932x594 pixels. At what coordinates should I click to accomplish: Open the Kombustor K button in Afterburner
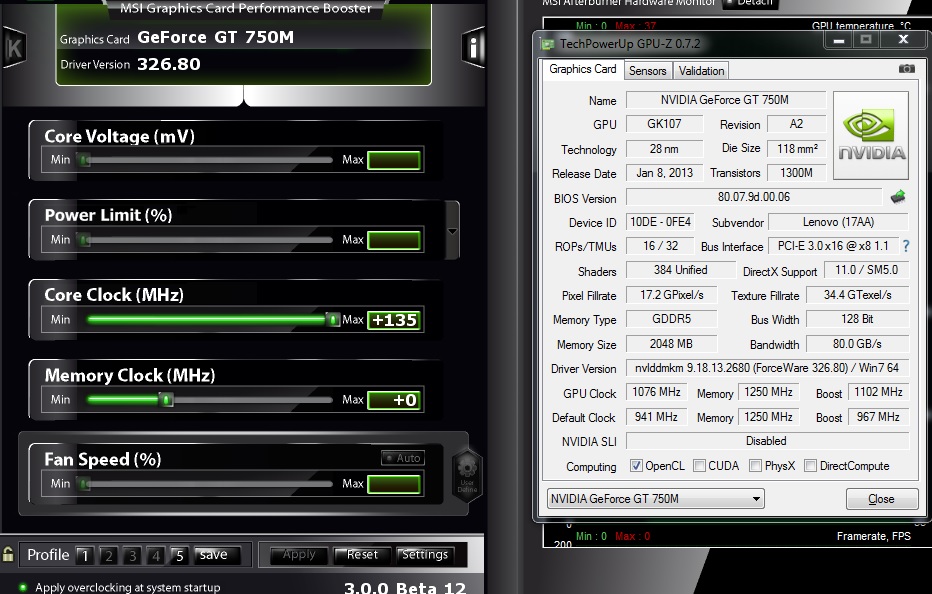14,48
